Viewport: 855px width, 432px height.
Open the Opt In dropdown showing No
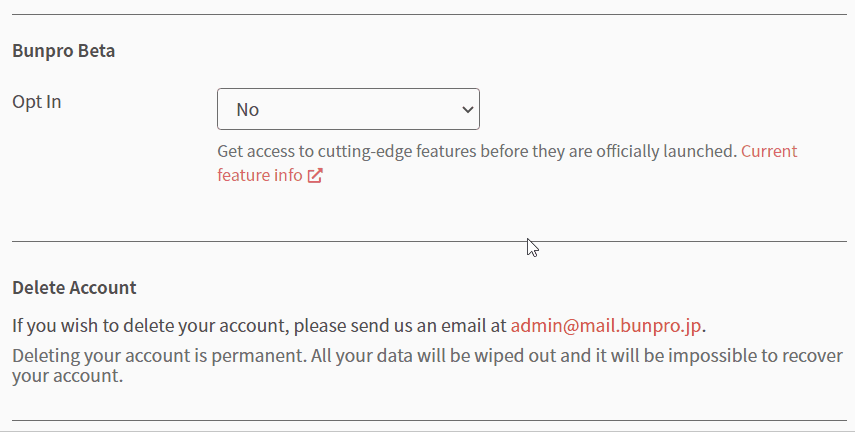click(x=348, y=109)
